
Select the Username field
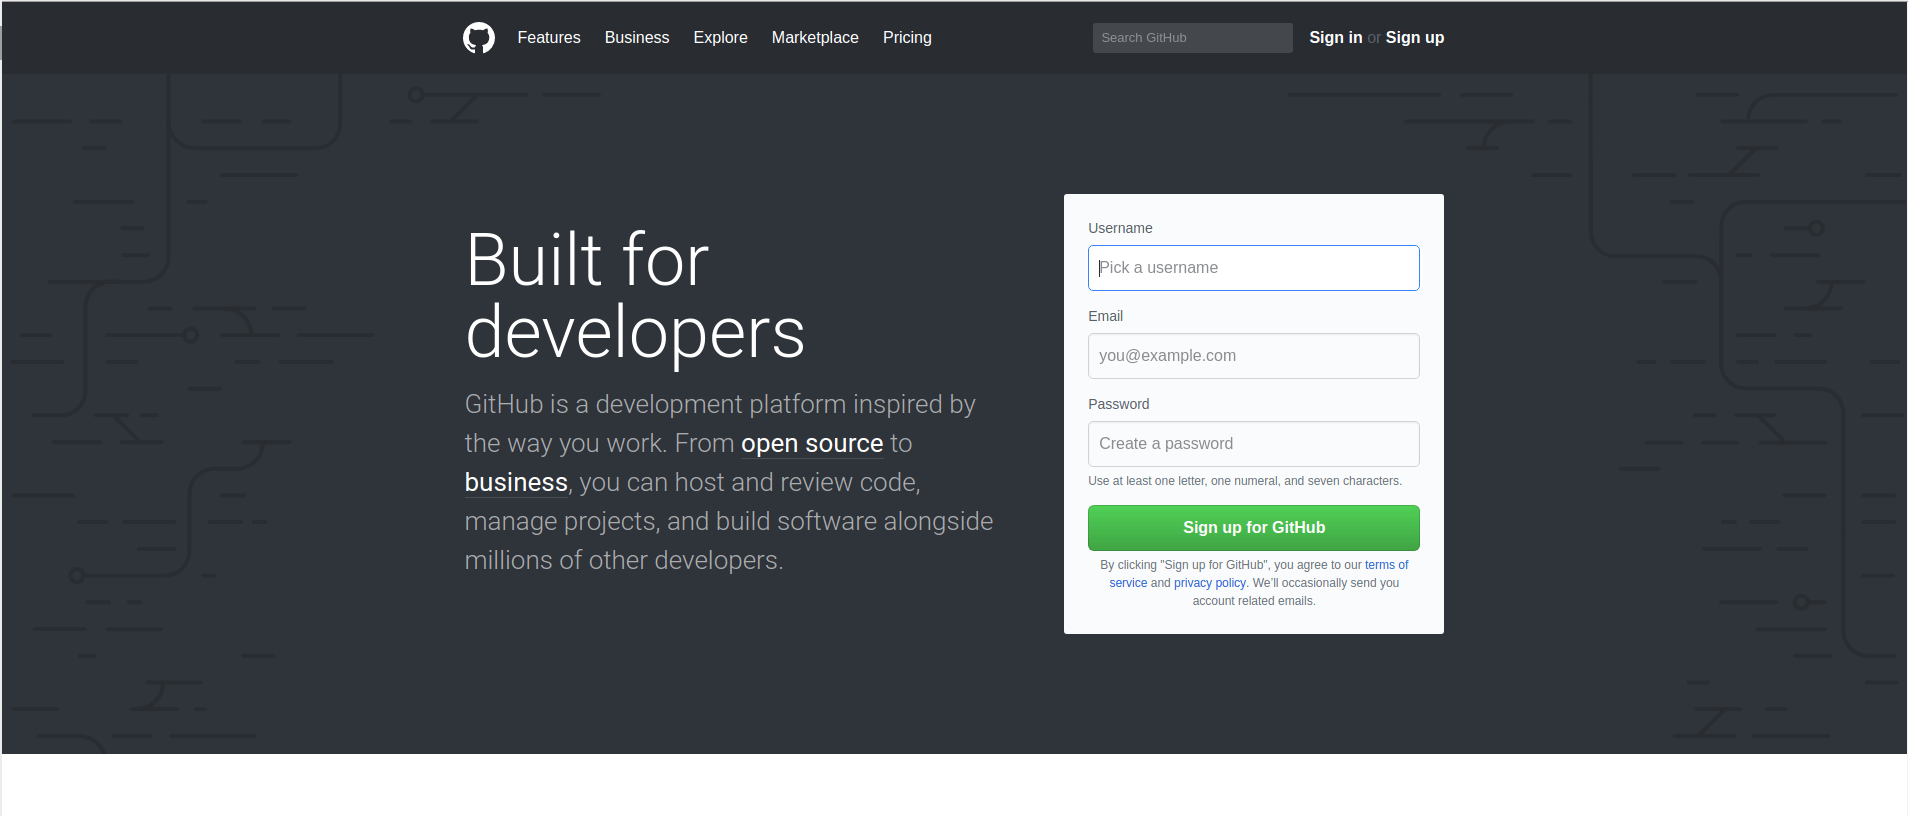[1253, 268]
